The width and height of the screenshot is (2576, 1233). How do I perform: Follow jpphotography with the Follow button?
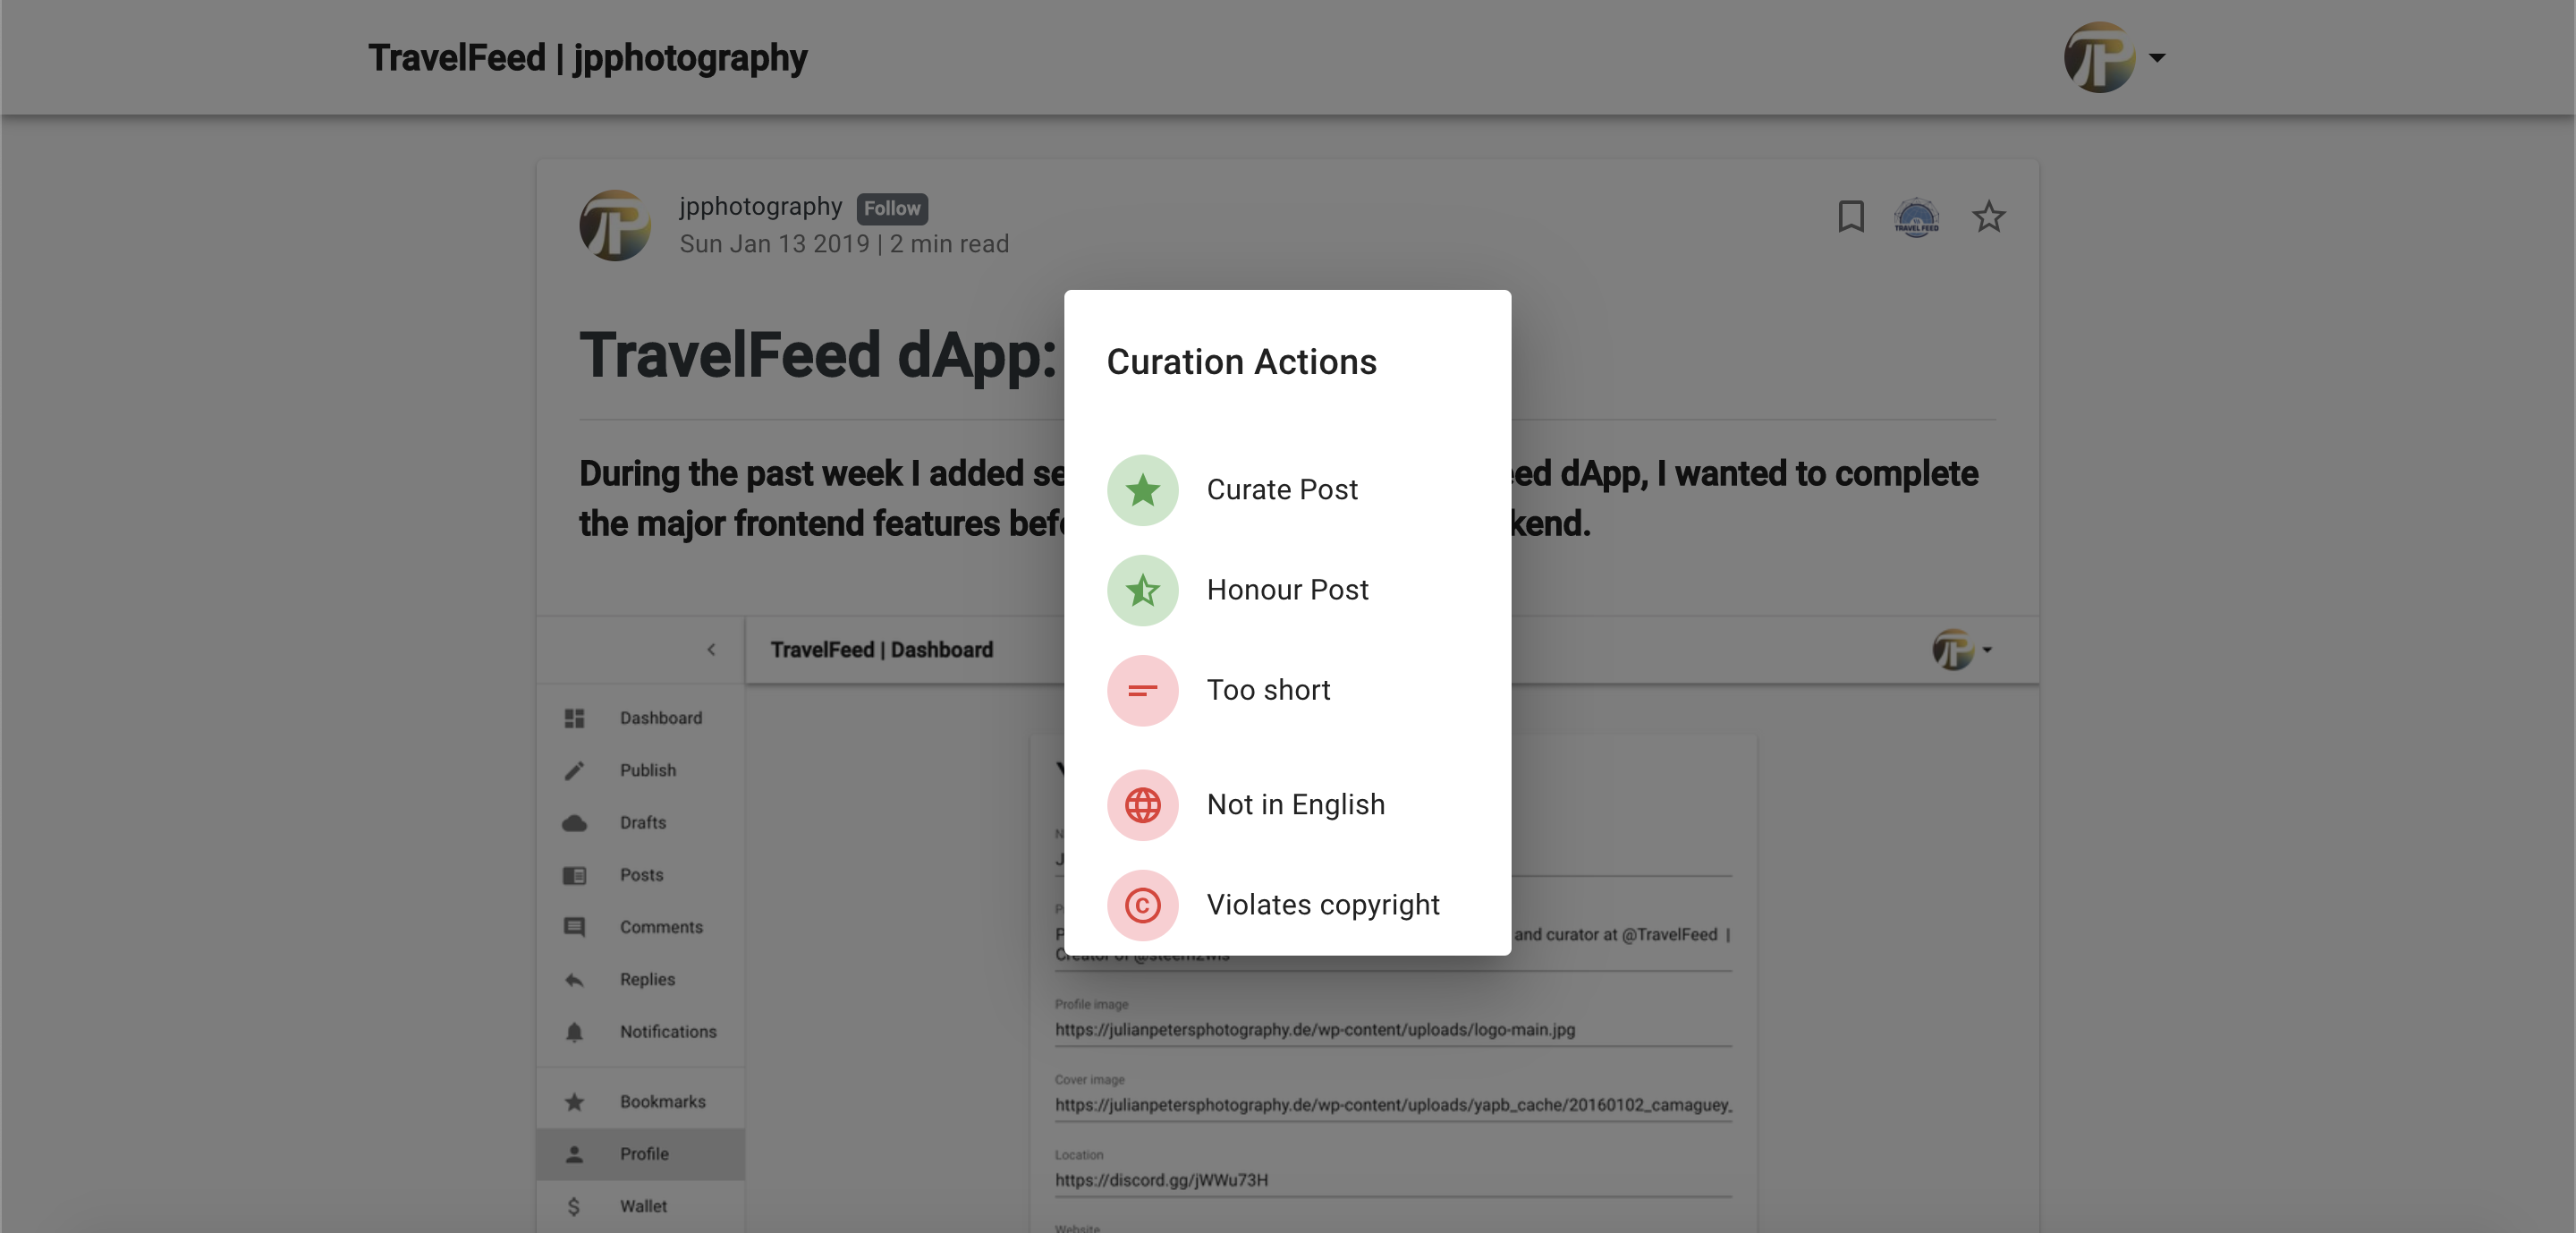pyautogui.click(x=891, y=208)
